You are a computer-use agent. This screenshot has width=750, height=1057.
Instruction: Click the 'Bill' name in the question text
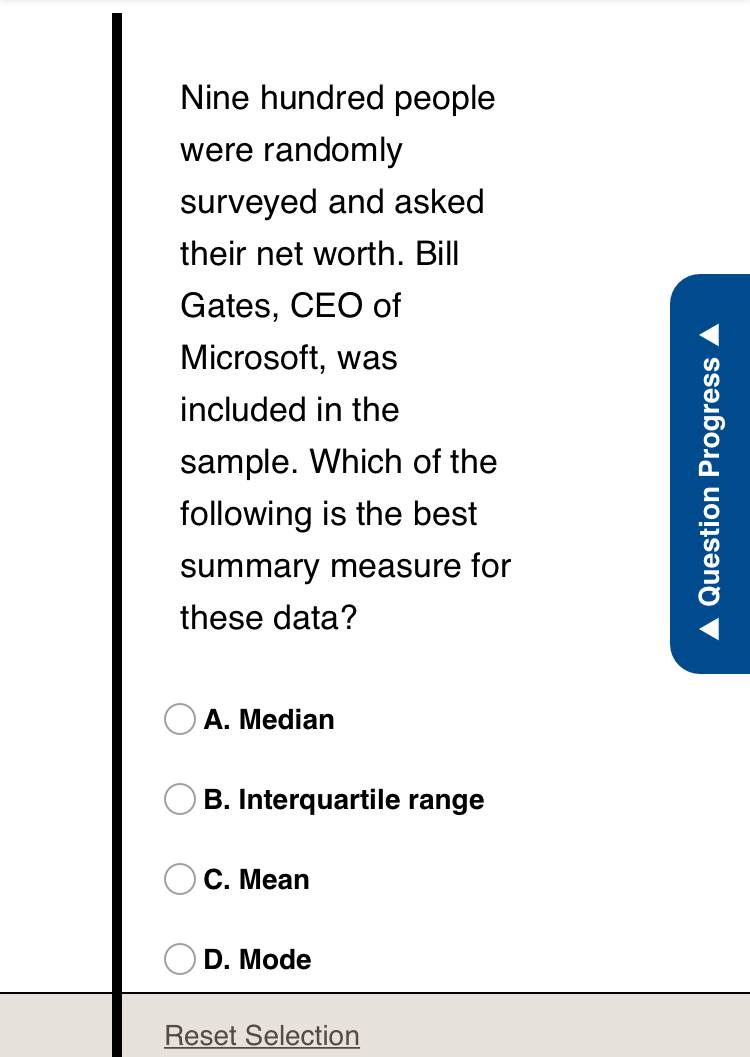(437, 253)
